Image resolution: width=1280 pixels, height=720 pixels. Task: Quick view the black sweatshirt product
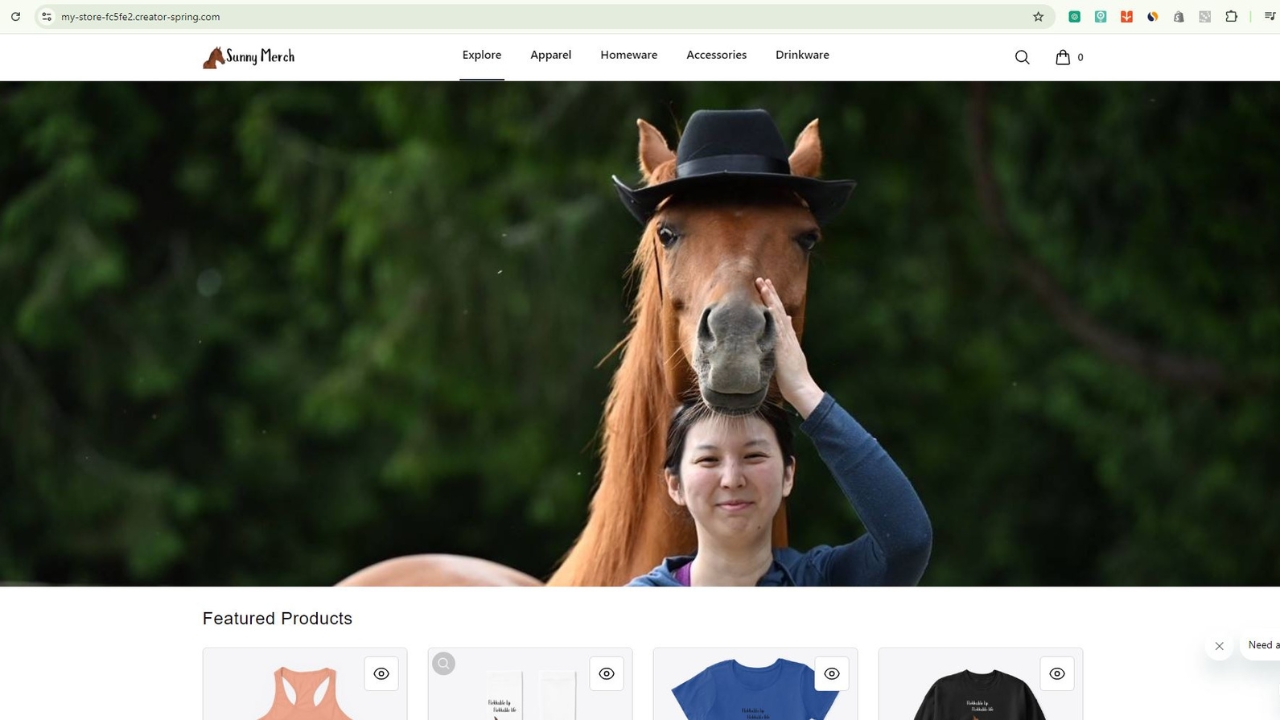1056,674
